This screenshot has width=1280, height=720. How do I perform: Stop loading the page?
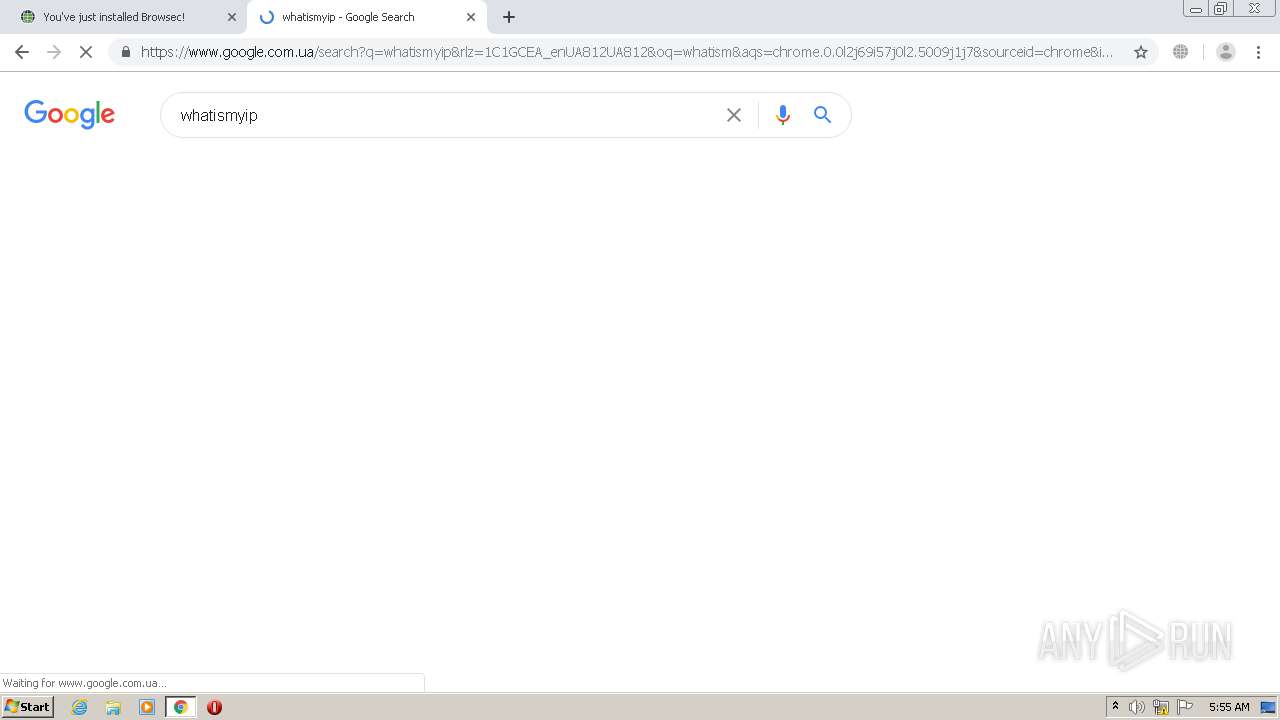click(x=86, y=52)
